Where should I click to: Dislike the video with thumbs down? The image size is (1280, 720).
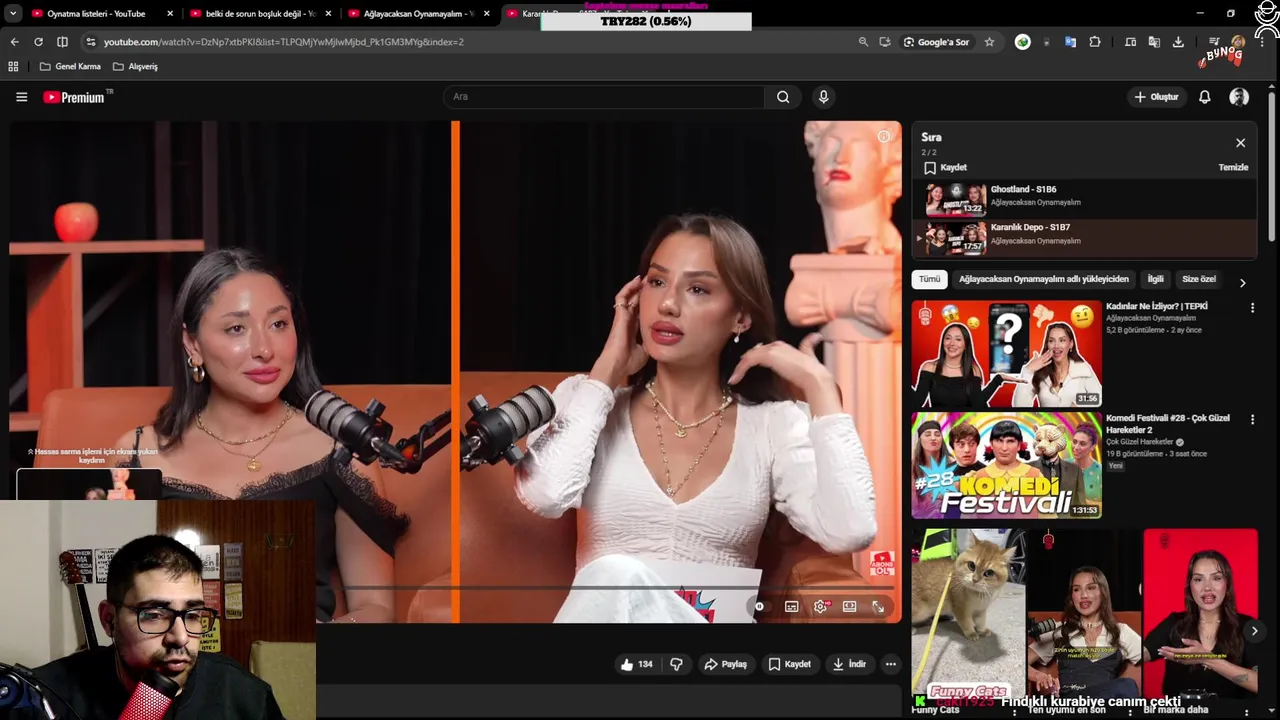(x=676, y=664)
